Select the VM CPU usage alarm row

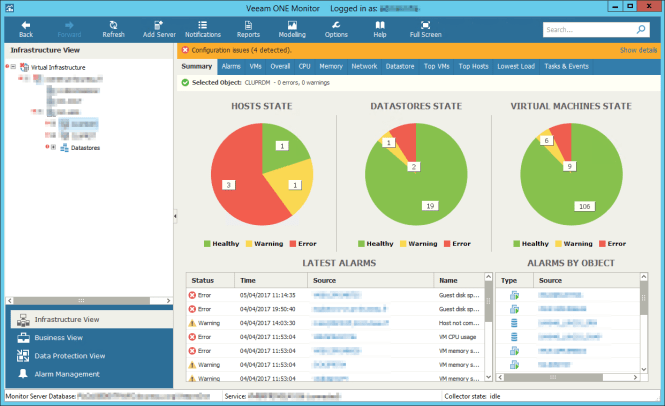click(x=335, y=337)
